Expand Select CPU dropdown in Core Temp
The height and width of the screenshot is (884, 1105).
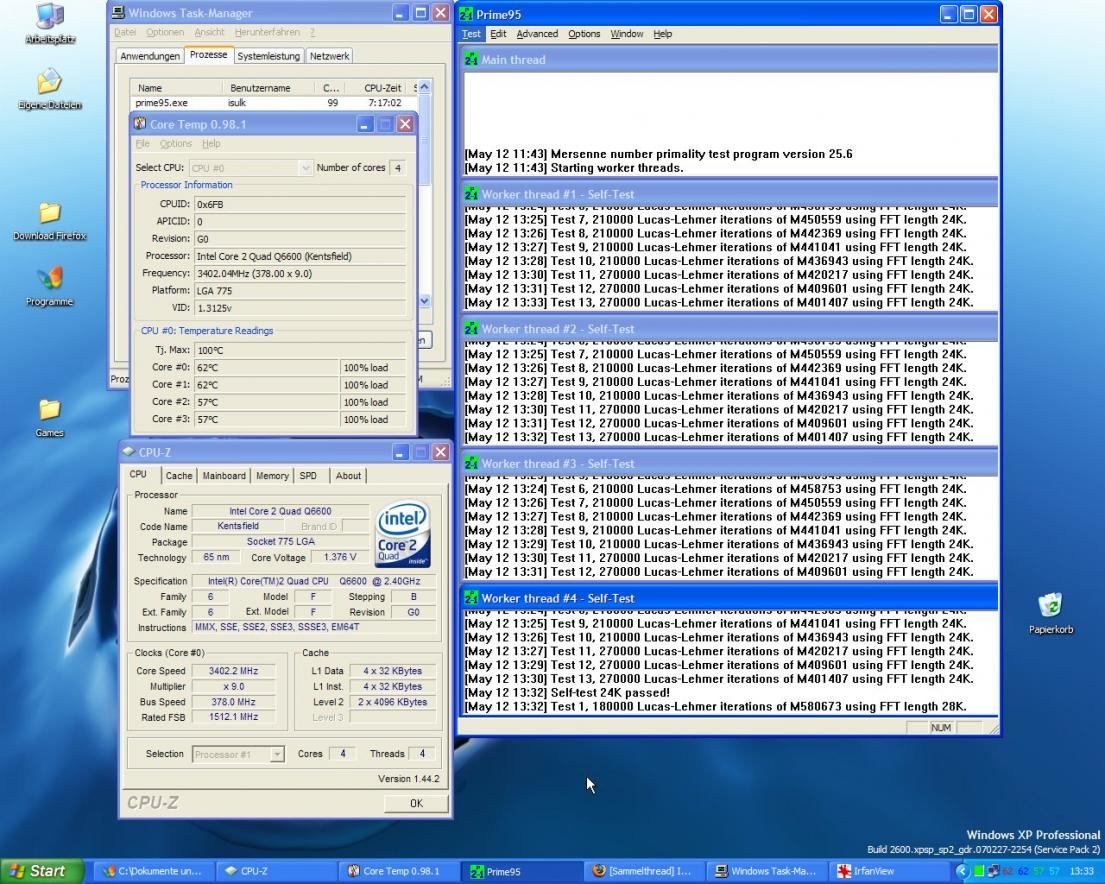click(x=305, y=168)
